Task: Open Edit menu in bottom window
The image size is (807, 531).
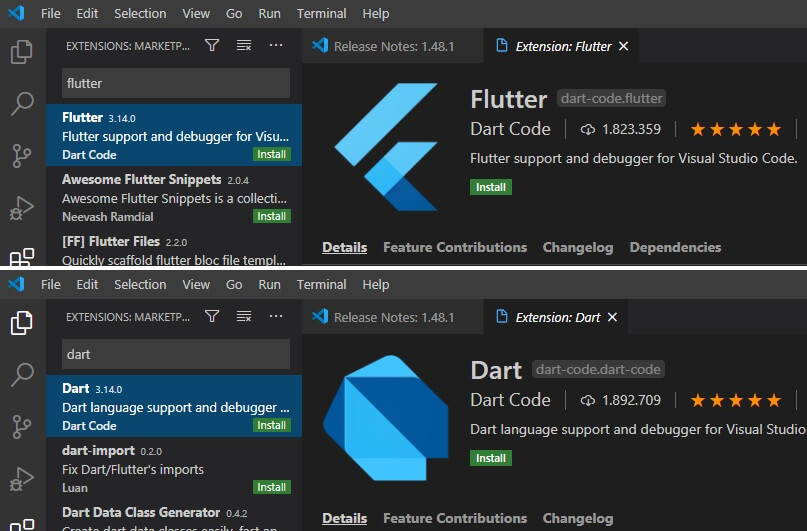Action: [x=87, y=284]
